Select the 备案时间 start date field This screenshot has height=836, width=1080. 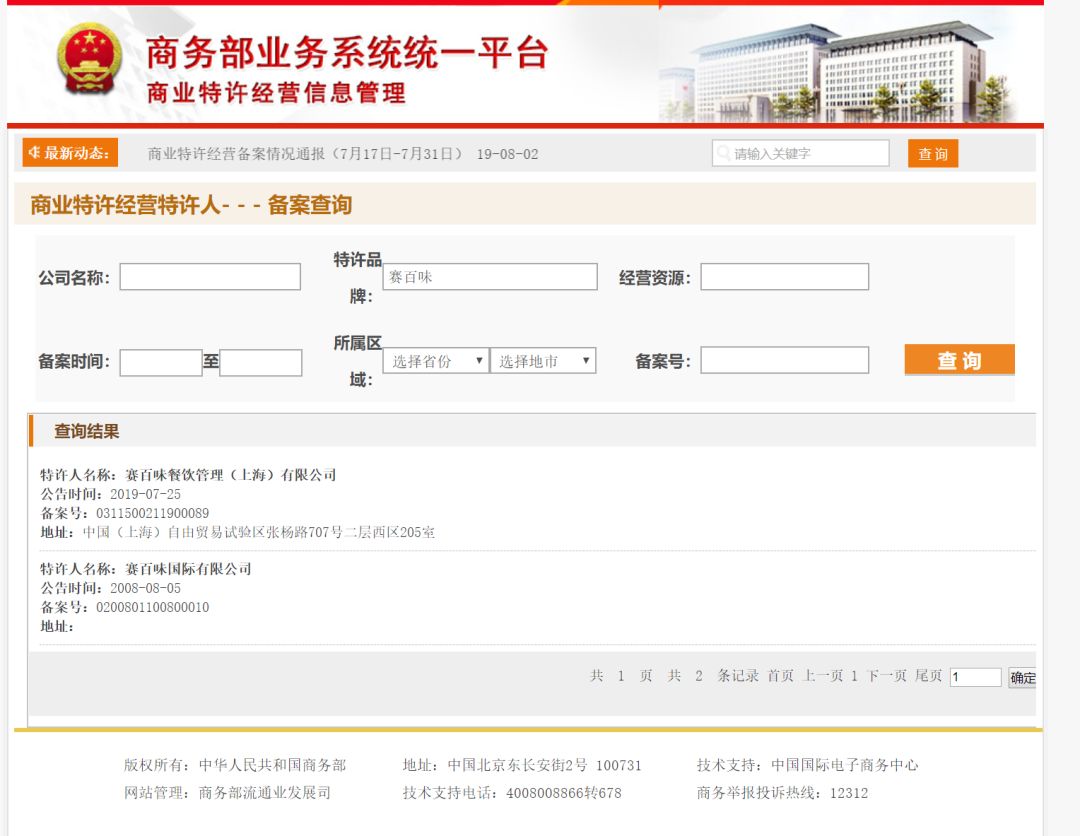coord(161,362)
